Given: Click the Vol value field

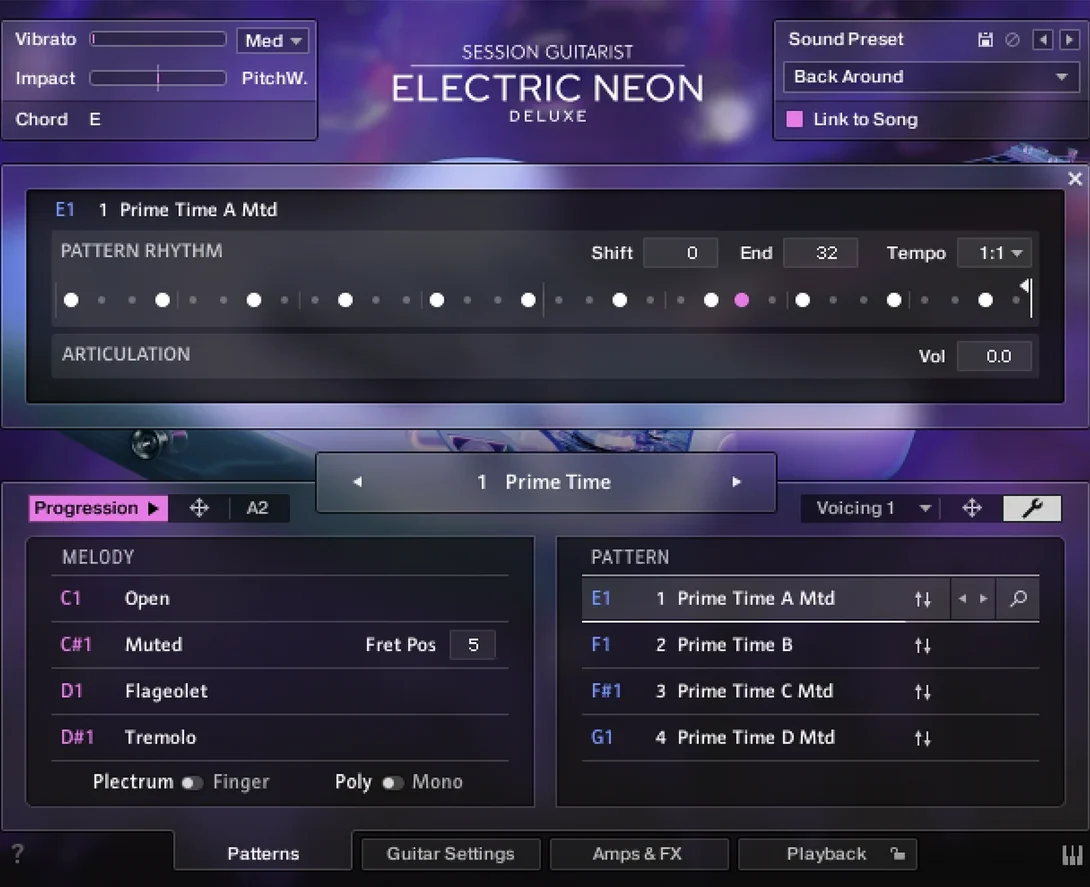Looking at the screenshot, I should click(x=995, y=356).
